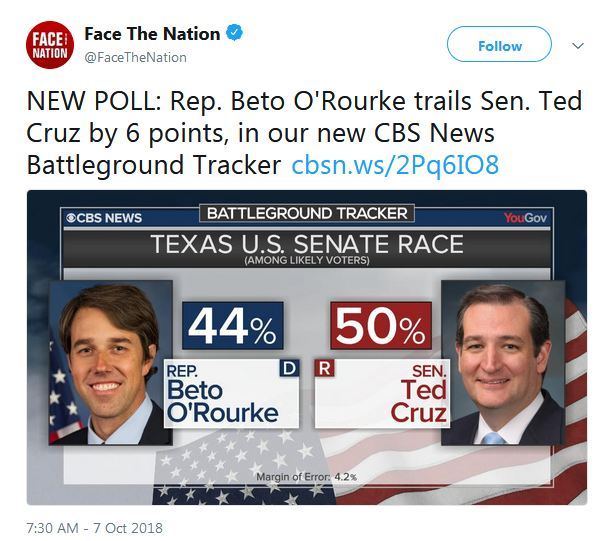Click the Battleground Tracker banner label
606x541 pixels.
pos(306,213)
